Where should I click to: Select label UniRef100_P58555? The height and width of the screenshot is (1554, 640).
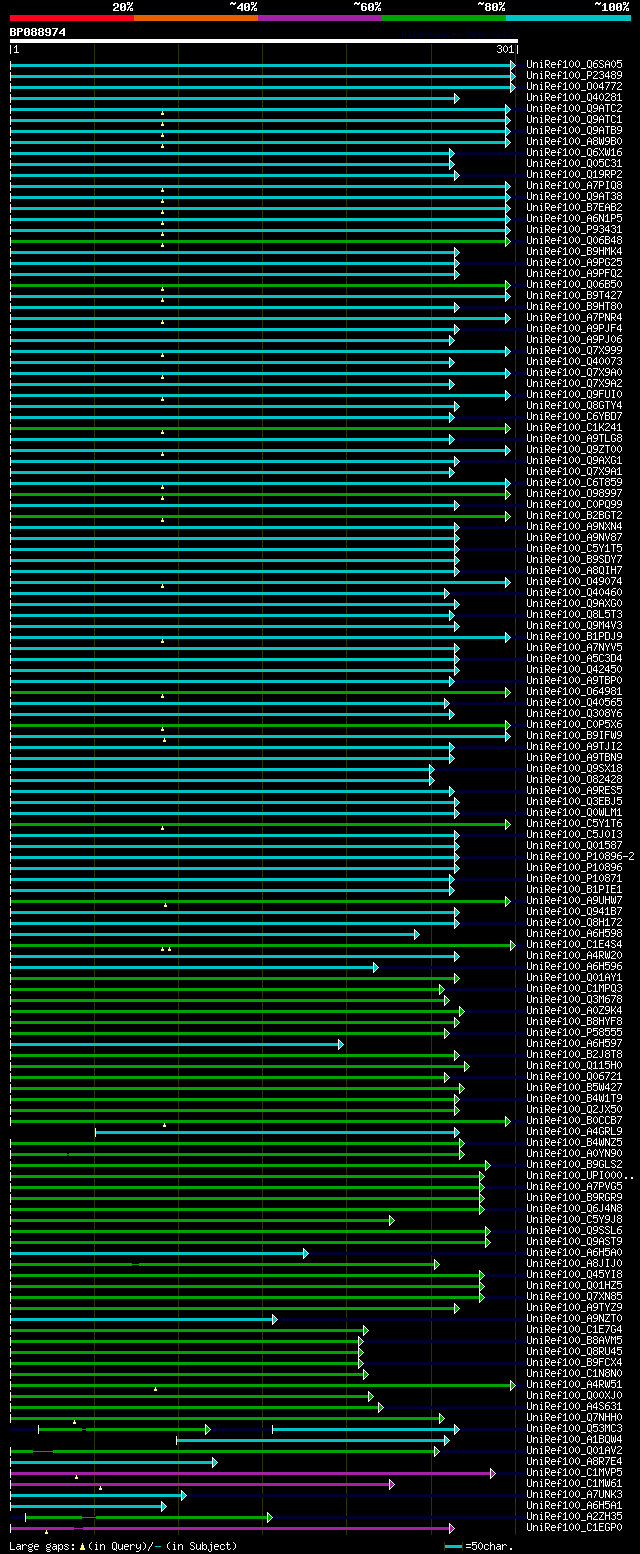click(x=574, y=1032)
